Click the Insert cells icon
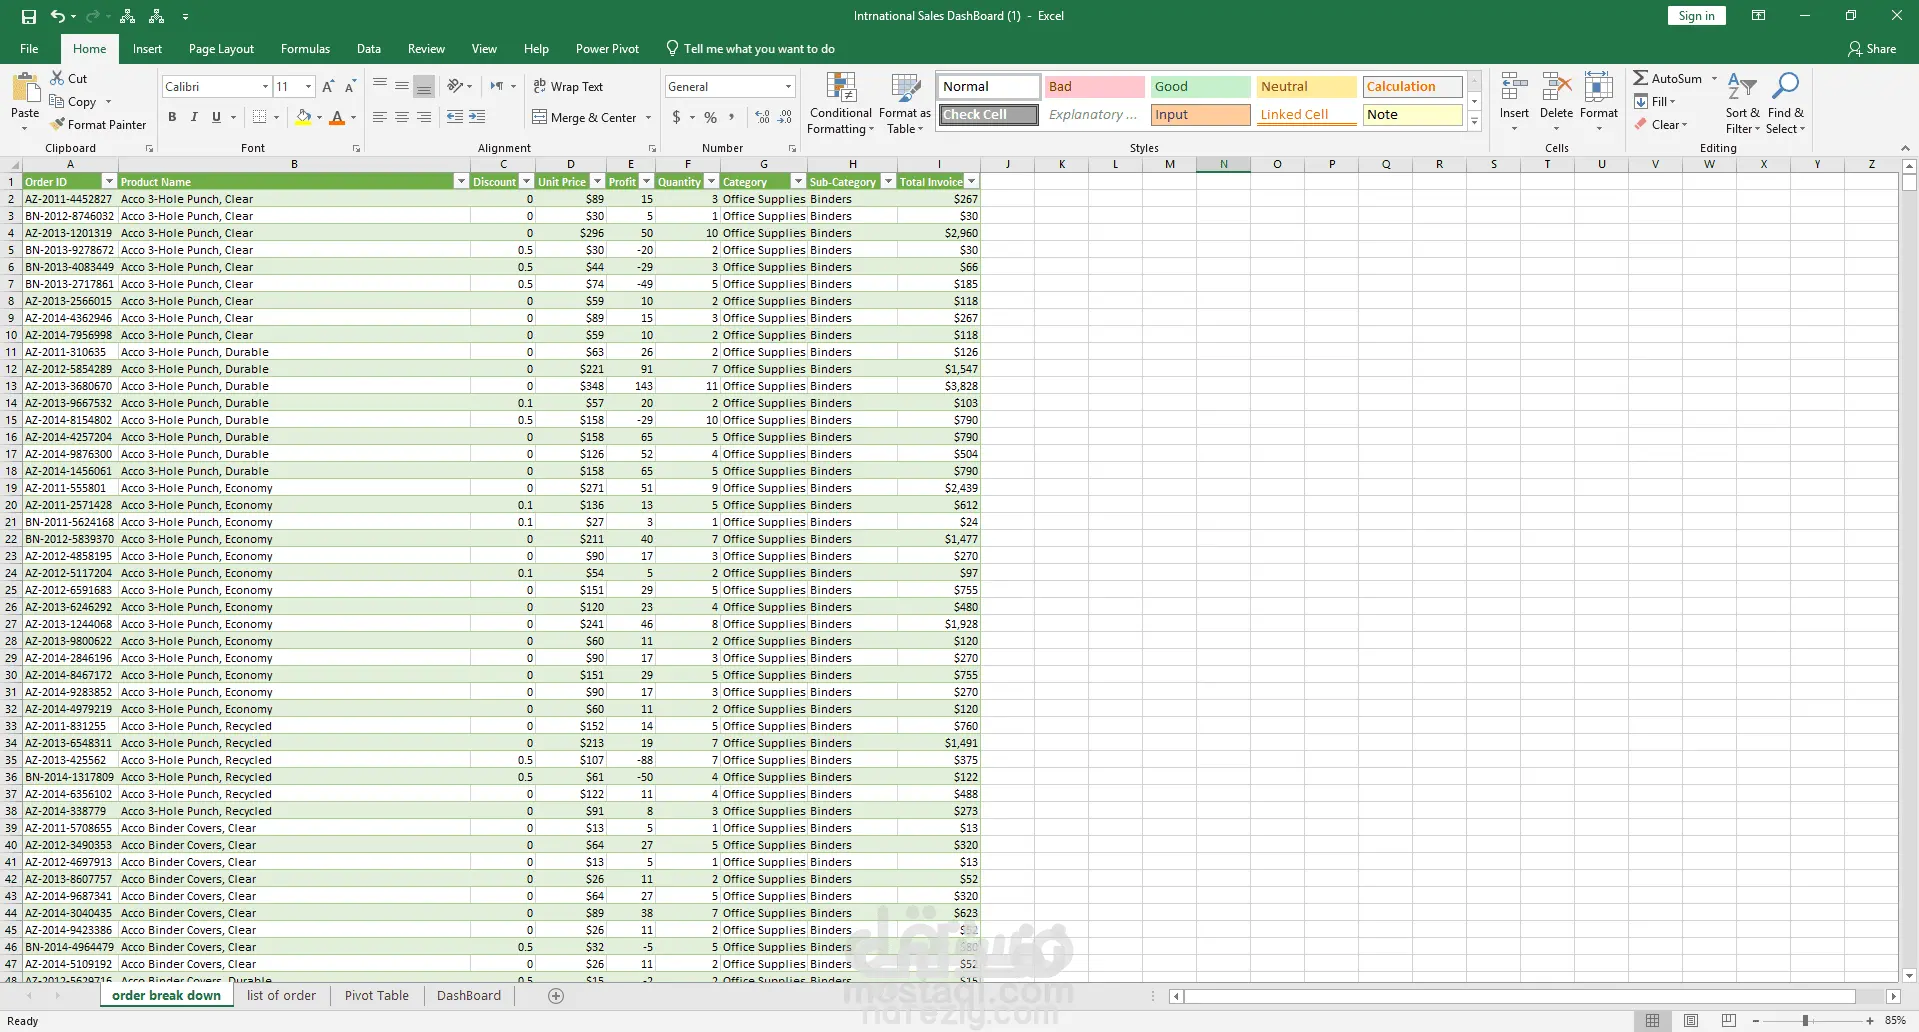The height and width of the screenshot is (1032, 1919). (1514, 88)
